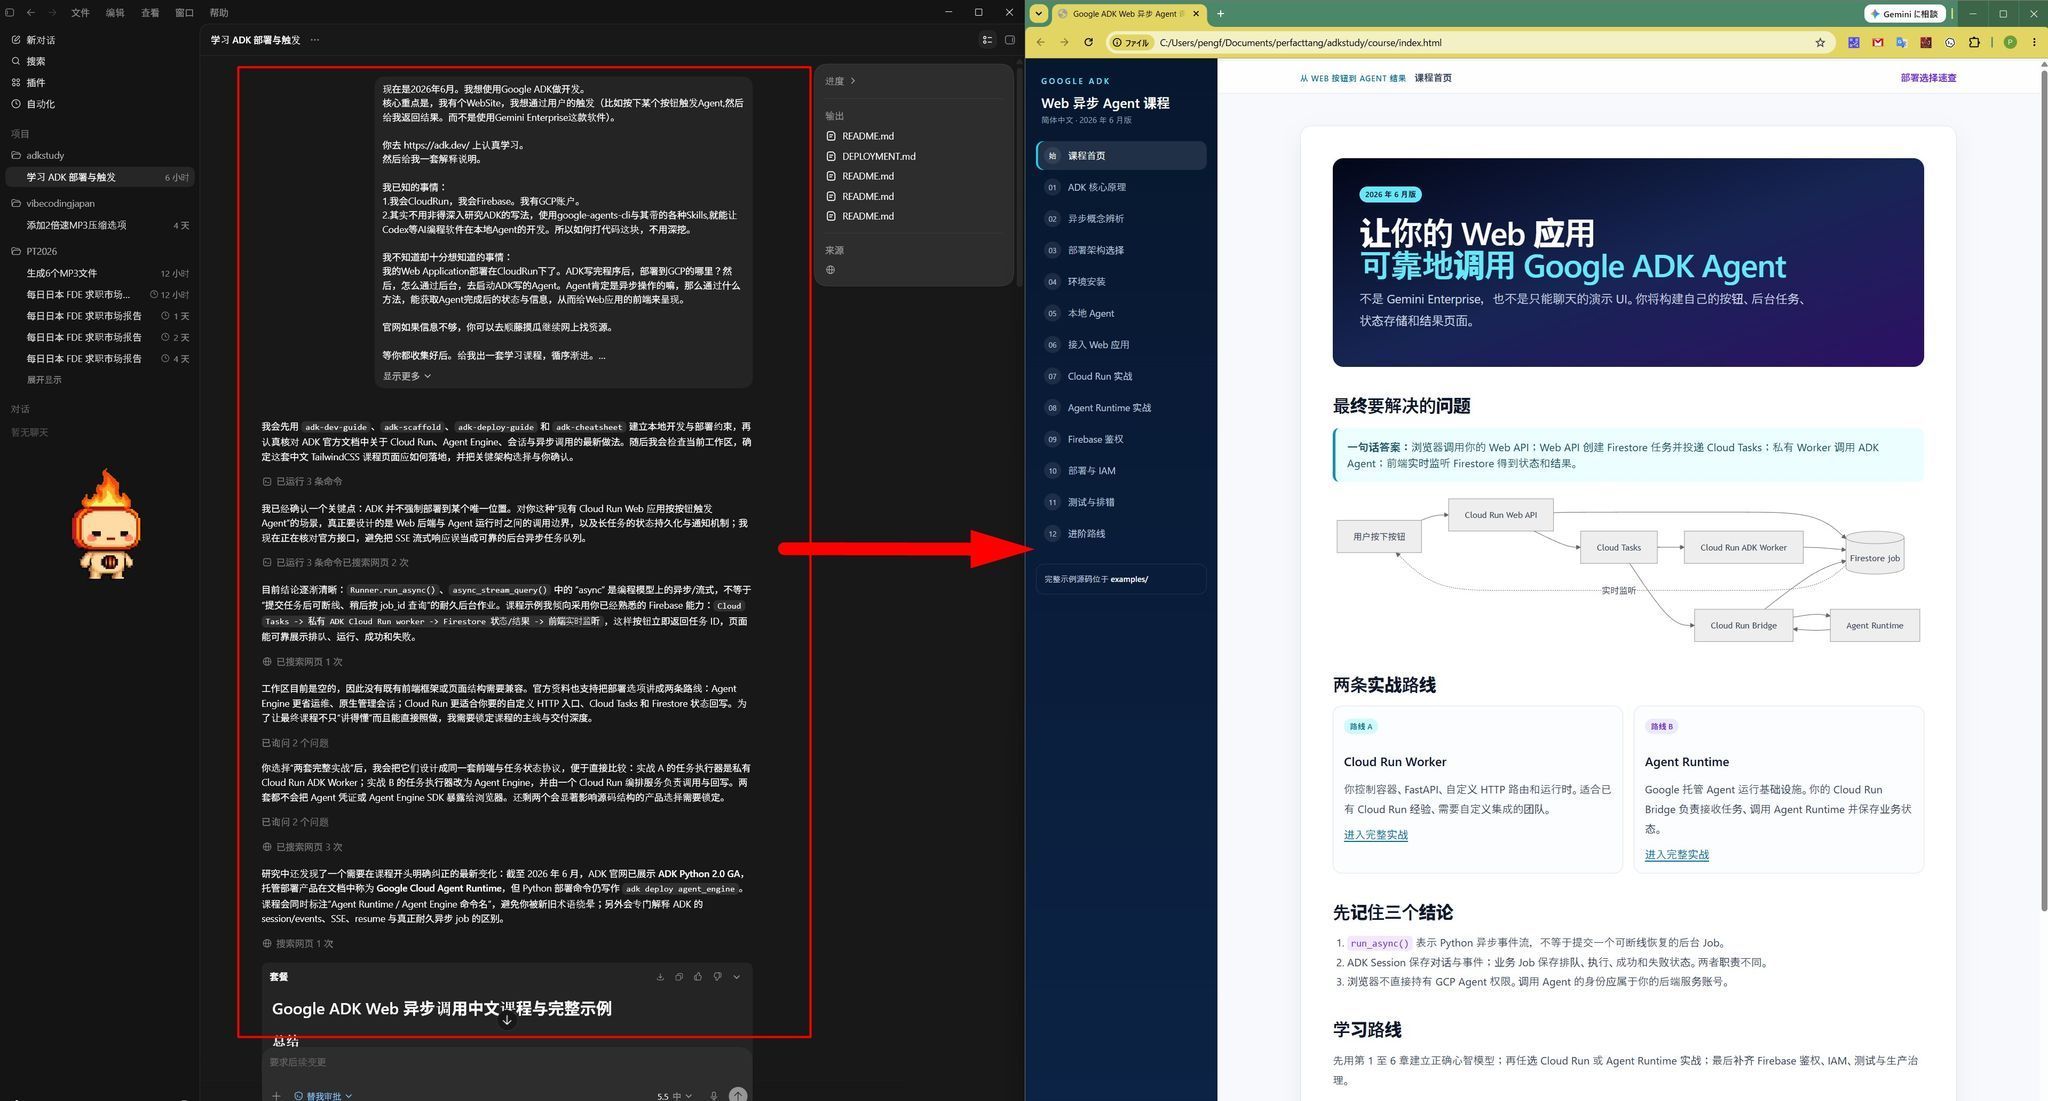Open 部署选择速查 link at page top
Viewport: 2048px width, 1101px height.
[x=1928, y=78]
